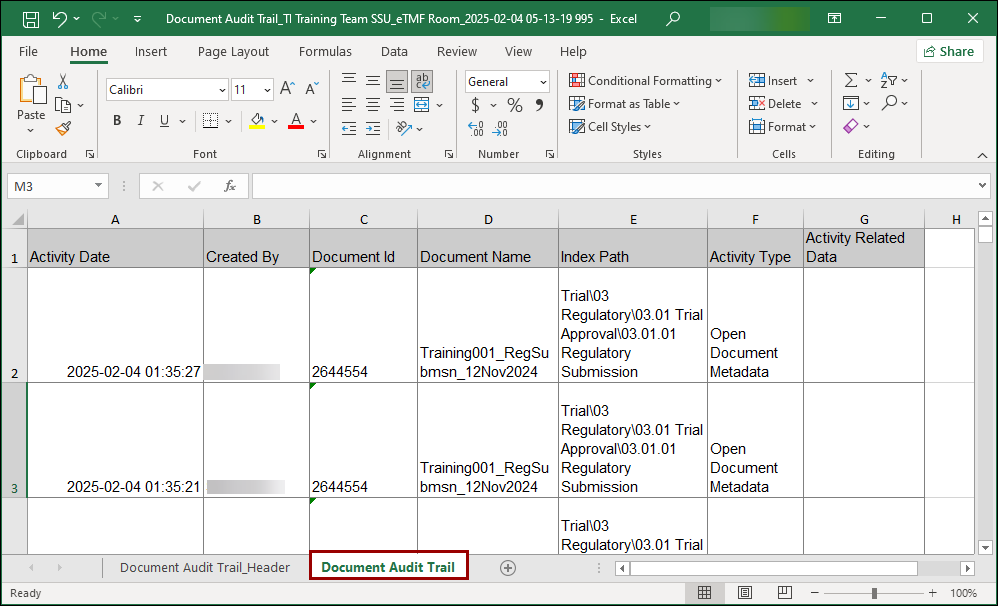998x606 pixels.
Task: Click inside the Name Box showing M3
Action: click(50, 186)
